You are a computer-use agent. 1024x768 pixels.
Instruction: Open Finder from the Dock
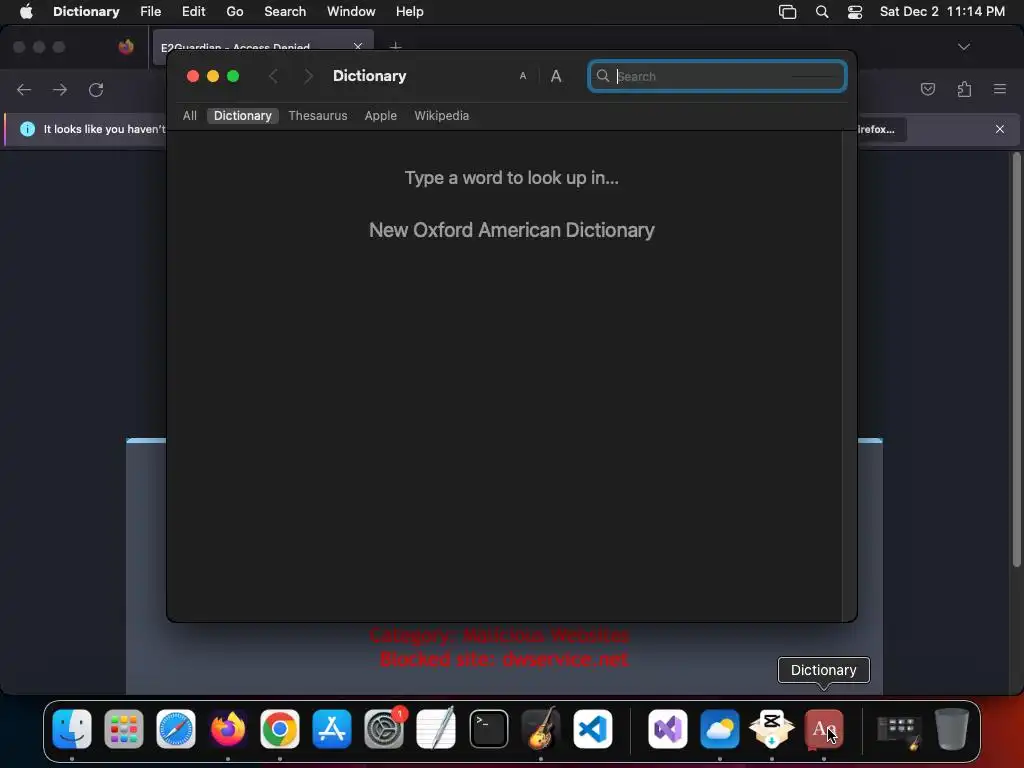click(72, 728)
